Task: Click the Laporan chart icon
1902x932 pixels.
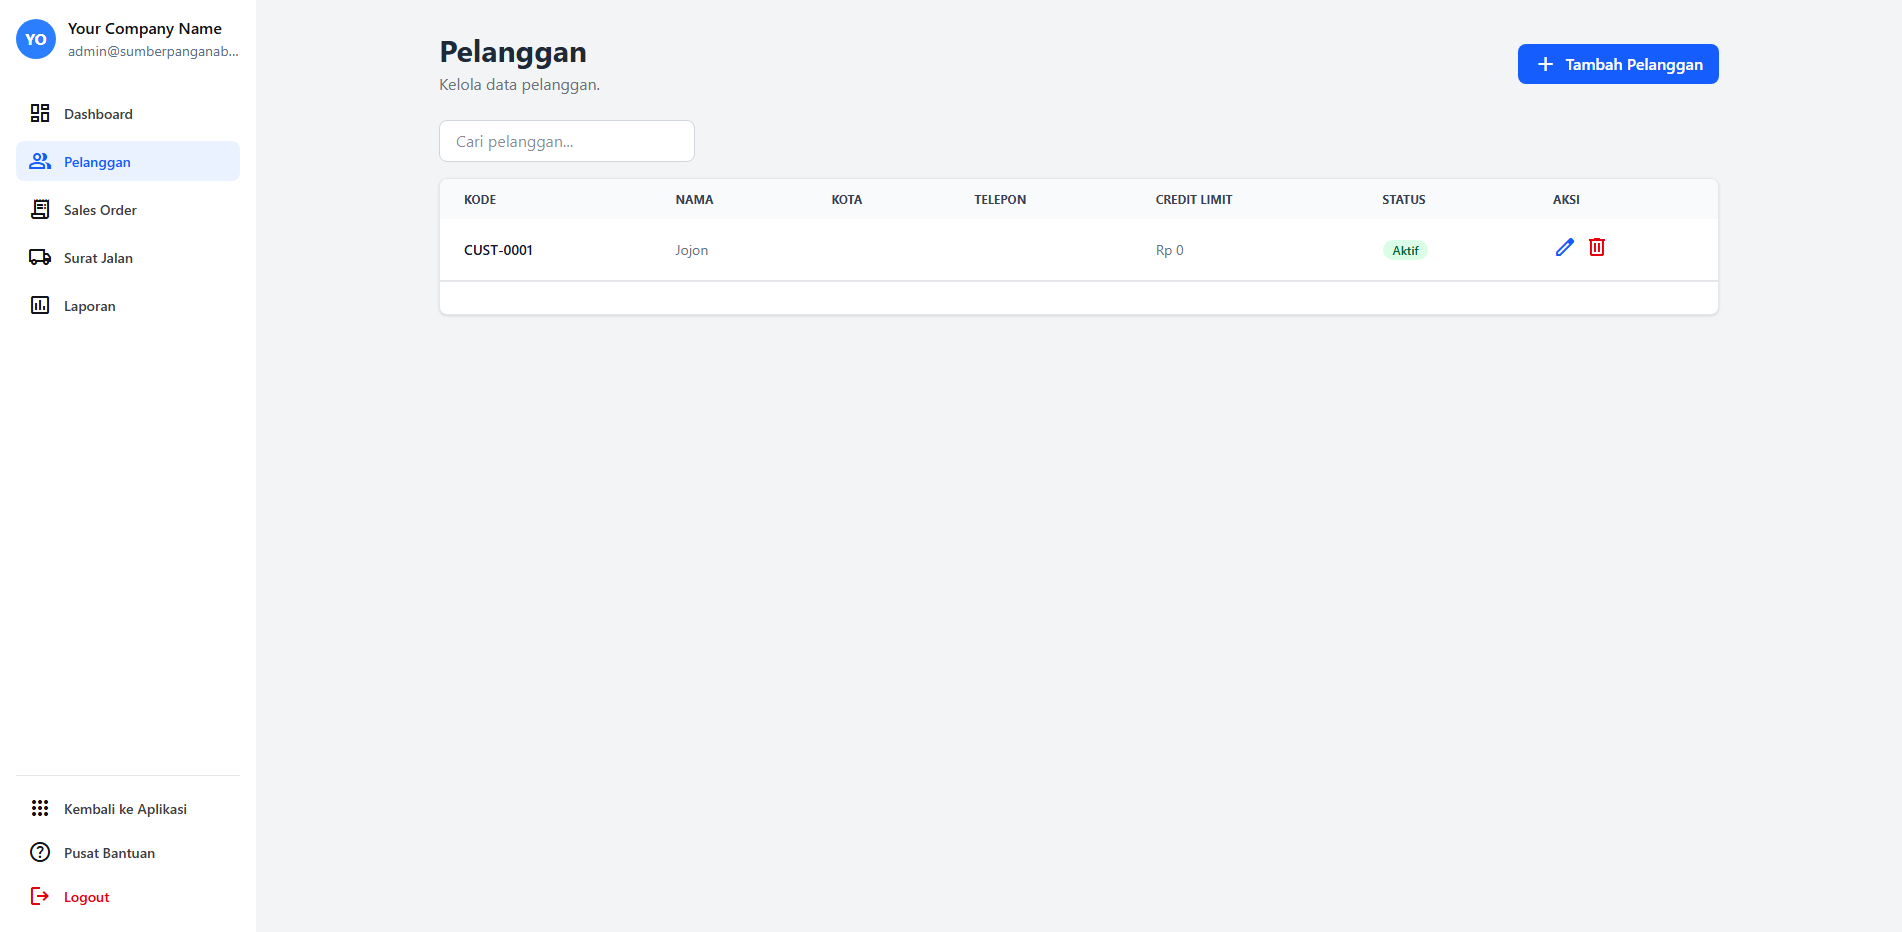Action: pos(40,305)
